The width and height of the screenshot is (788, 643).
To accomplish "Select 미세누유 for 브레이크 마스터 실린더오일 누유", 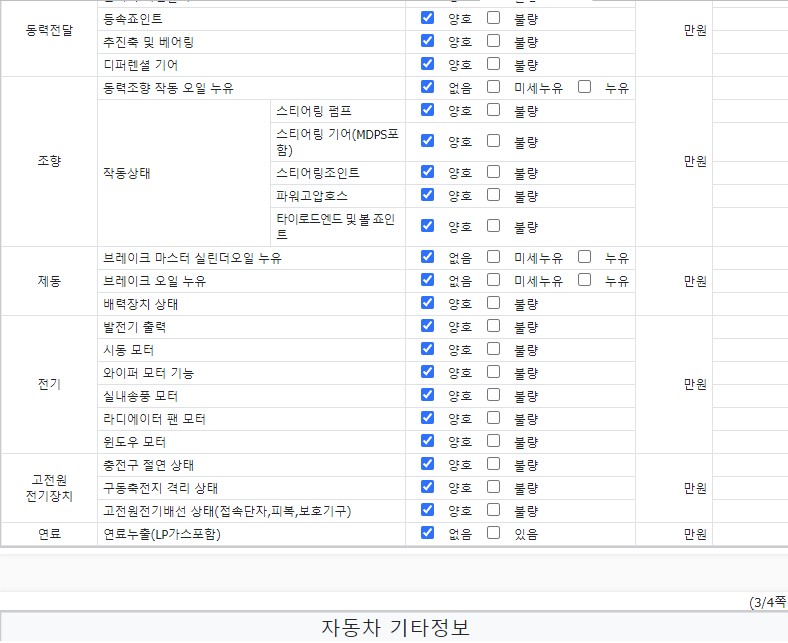I will (x=493, y=257).
